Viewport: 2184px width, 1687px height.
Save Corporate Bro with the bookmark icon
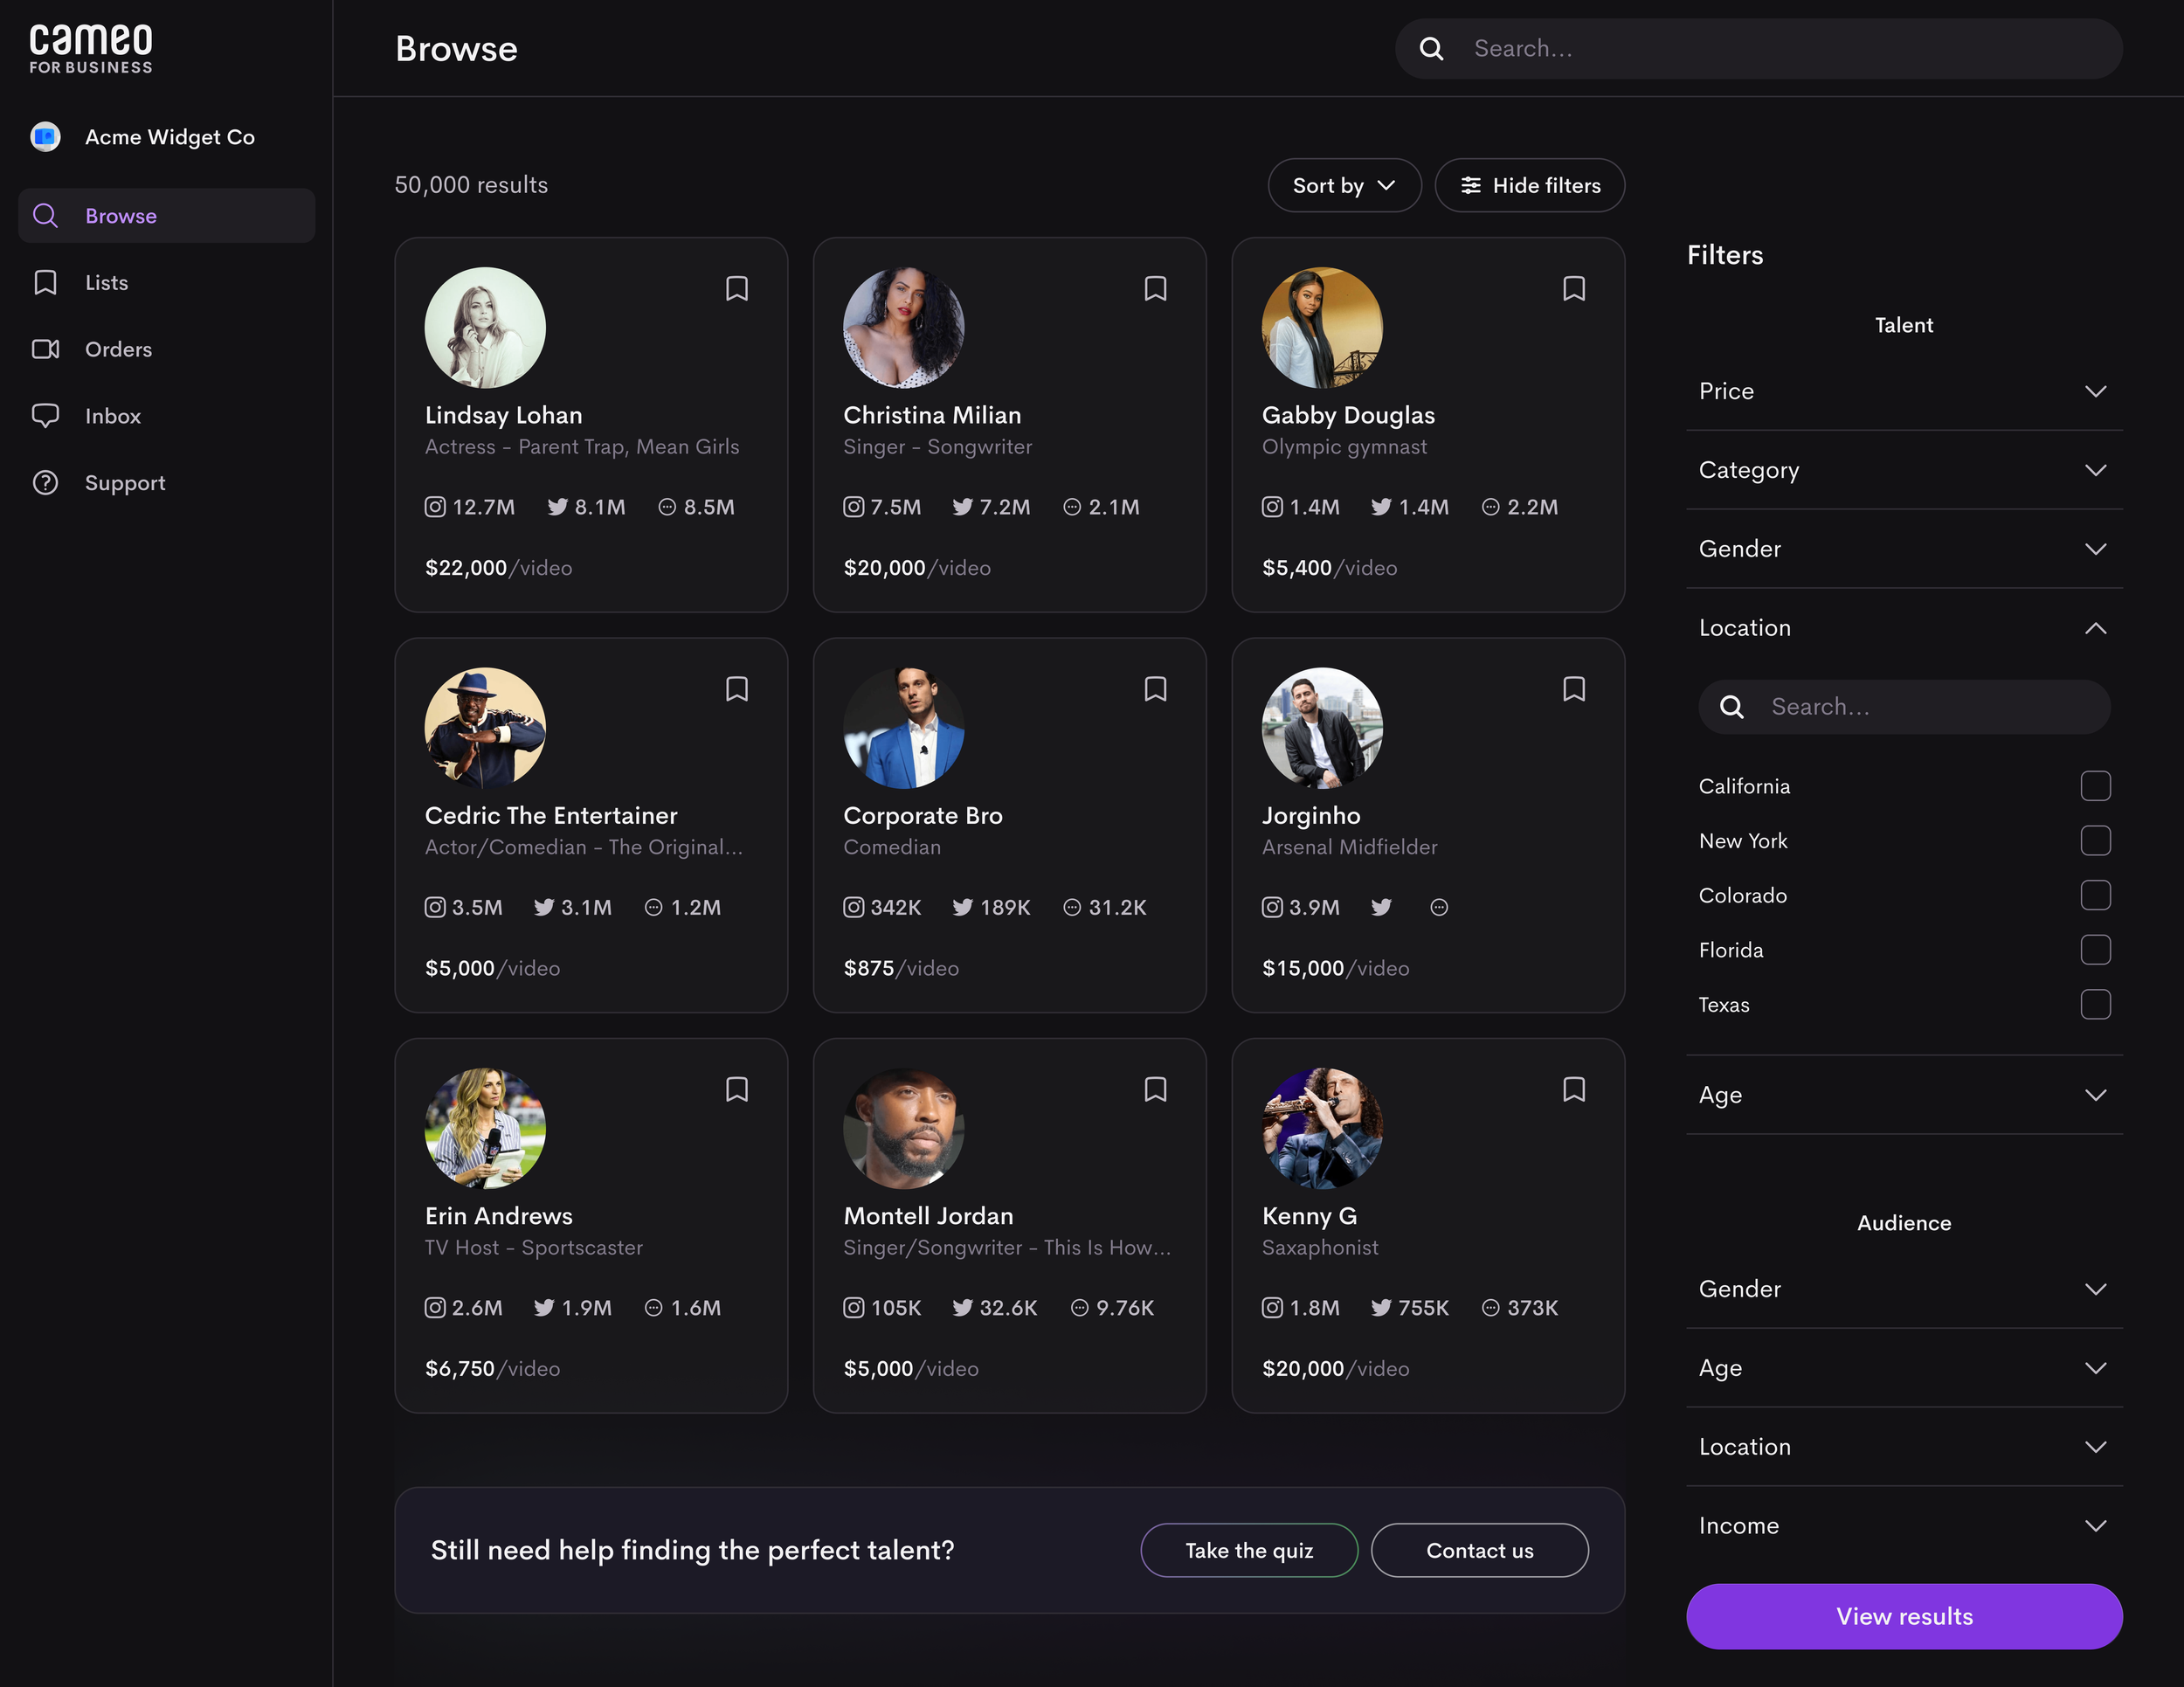[x=1155, y=689]
